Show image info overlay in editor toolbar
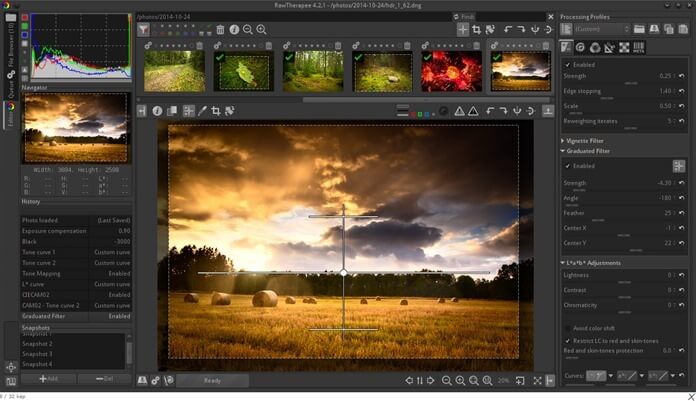696x401 pixels. pos(157,111)
